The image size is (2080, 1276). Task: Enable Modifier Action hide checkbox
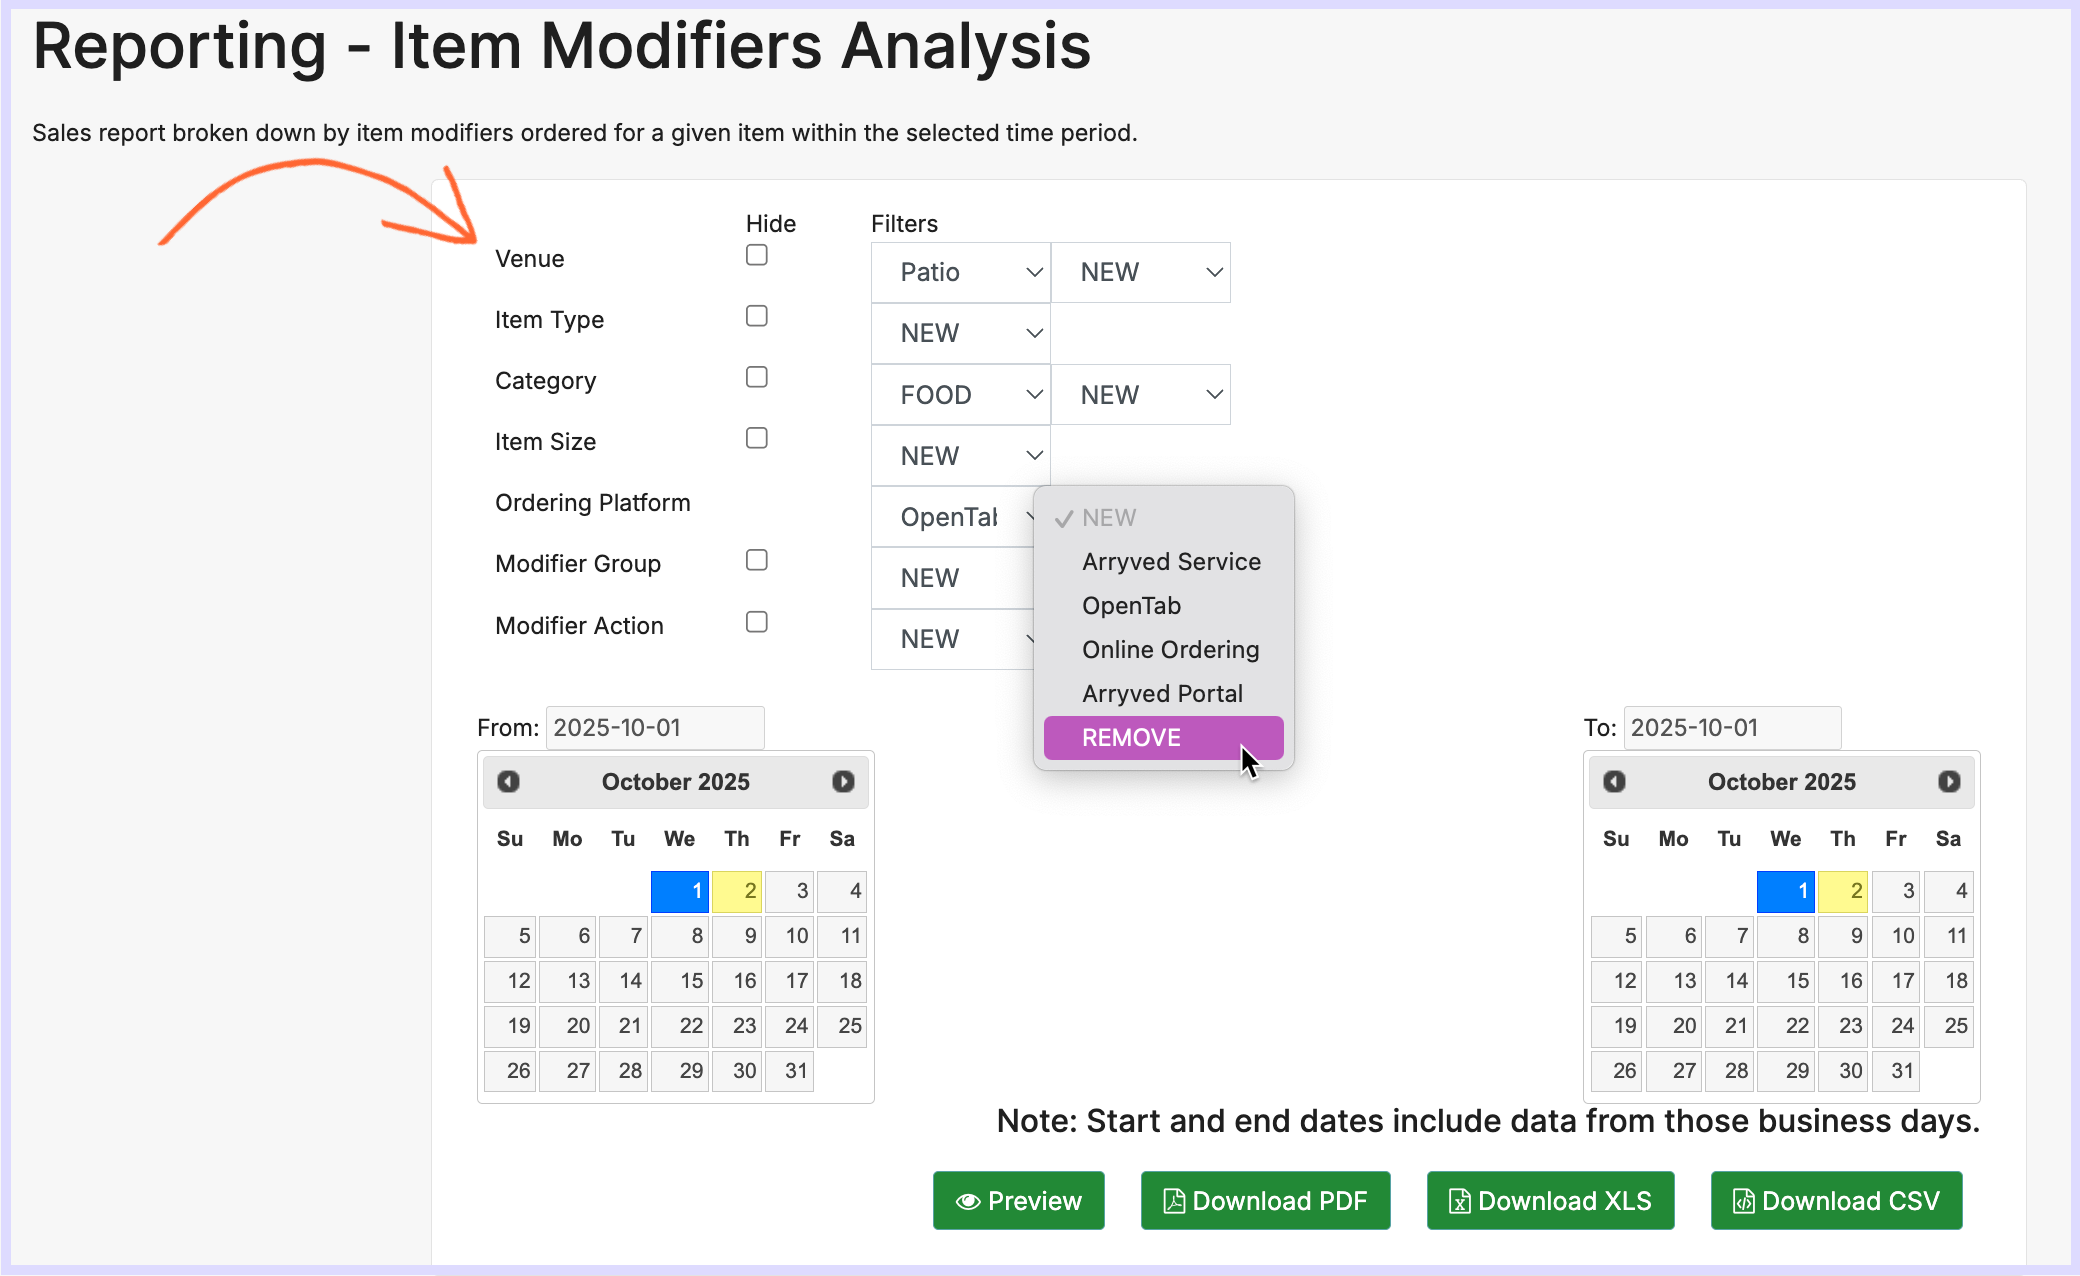click(x=757, y=622)
